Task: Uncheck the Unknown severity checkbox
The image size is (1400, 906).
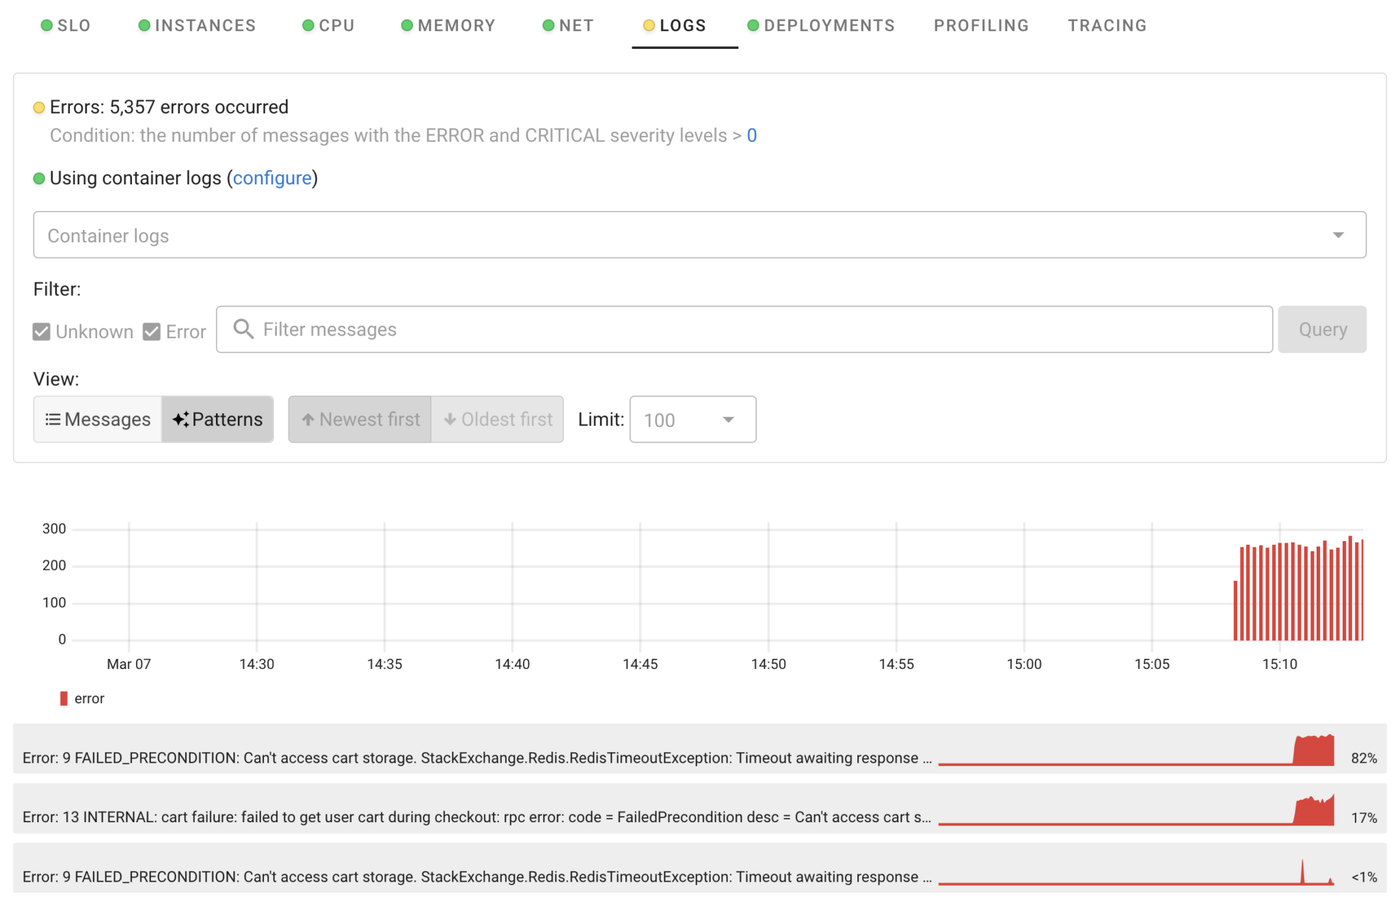Action: [42, 332]
